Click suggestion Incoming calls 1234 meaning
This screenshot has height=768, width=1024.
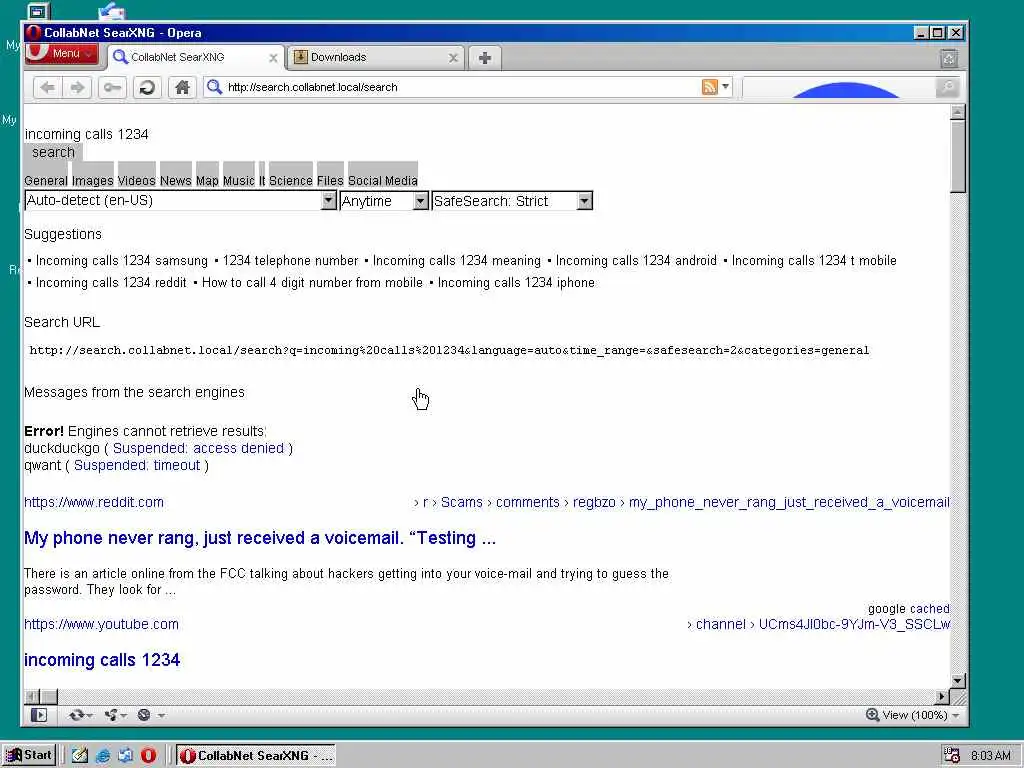tap(456, 261)
